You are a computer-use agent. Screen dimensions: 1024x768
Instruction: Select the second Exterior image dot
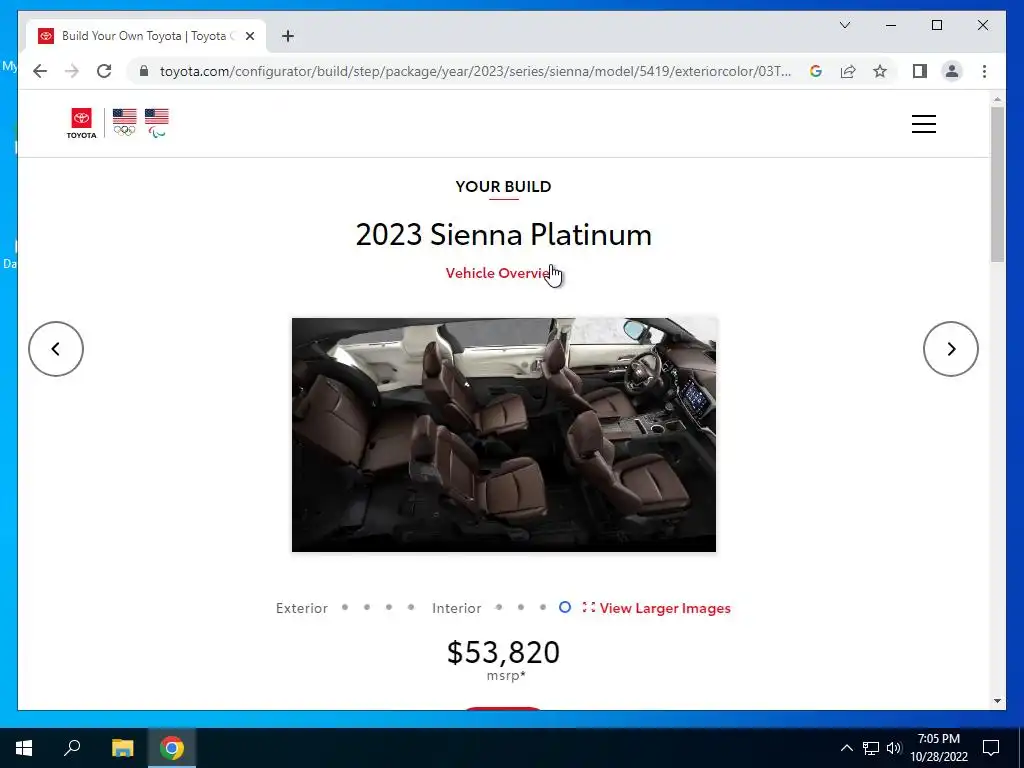click(367, 607)
